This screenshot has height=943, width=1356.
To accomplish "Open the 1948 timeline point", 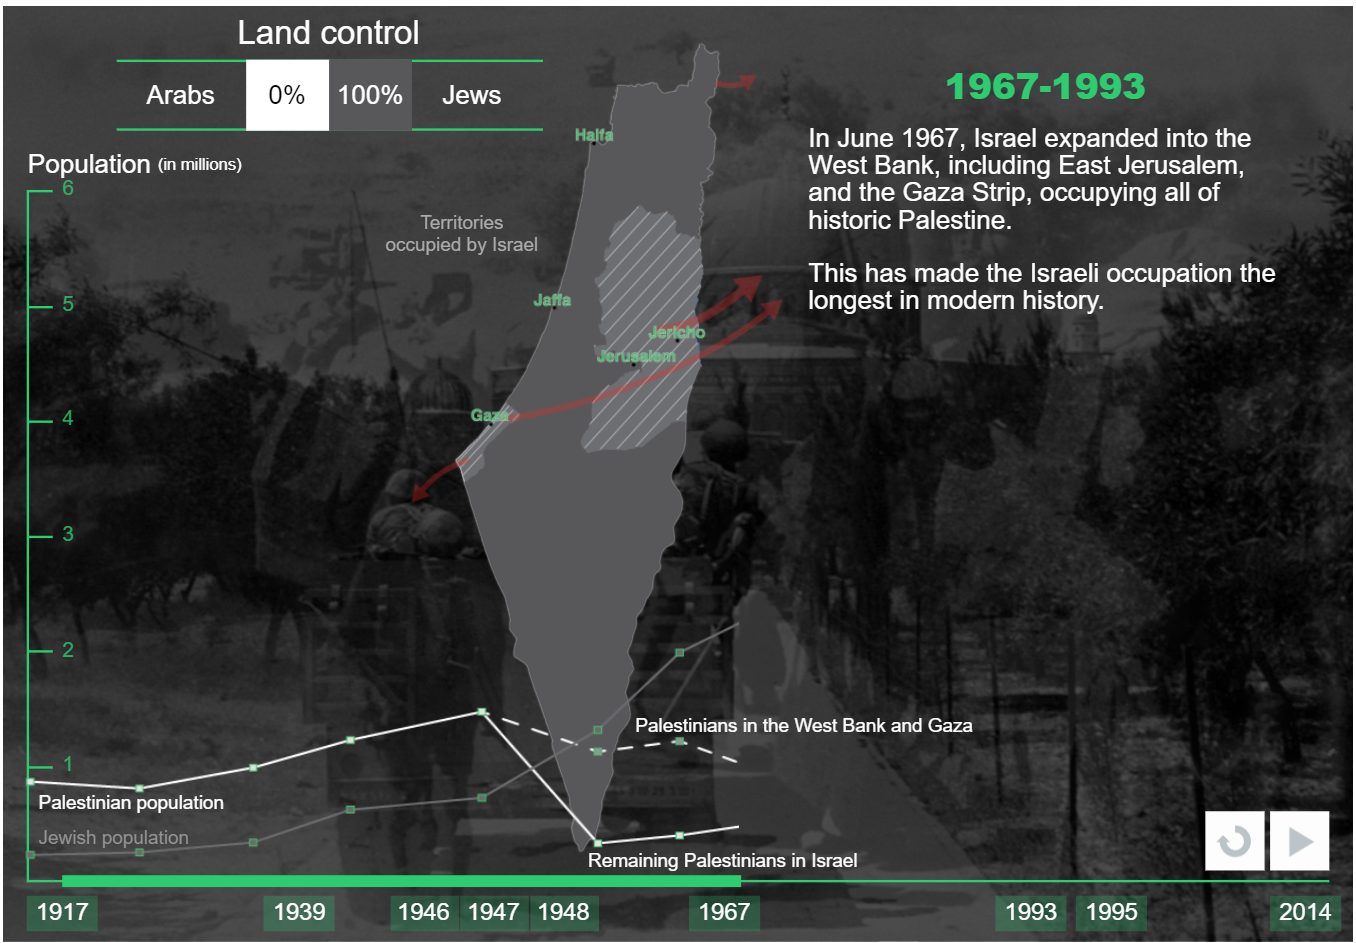I will 563,912.
